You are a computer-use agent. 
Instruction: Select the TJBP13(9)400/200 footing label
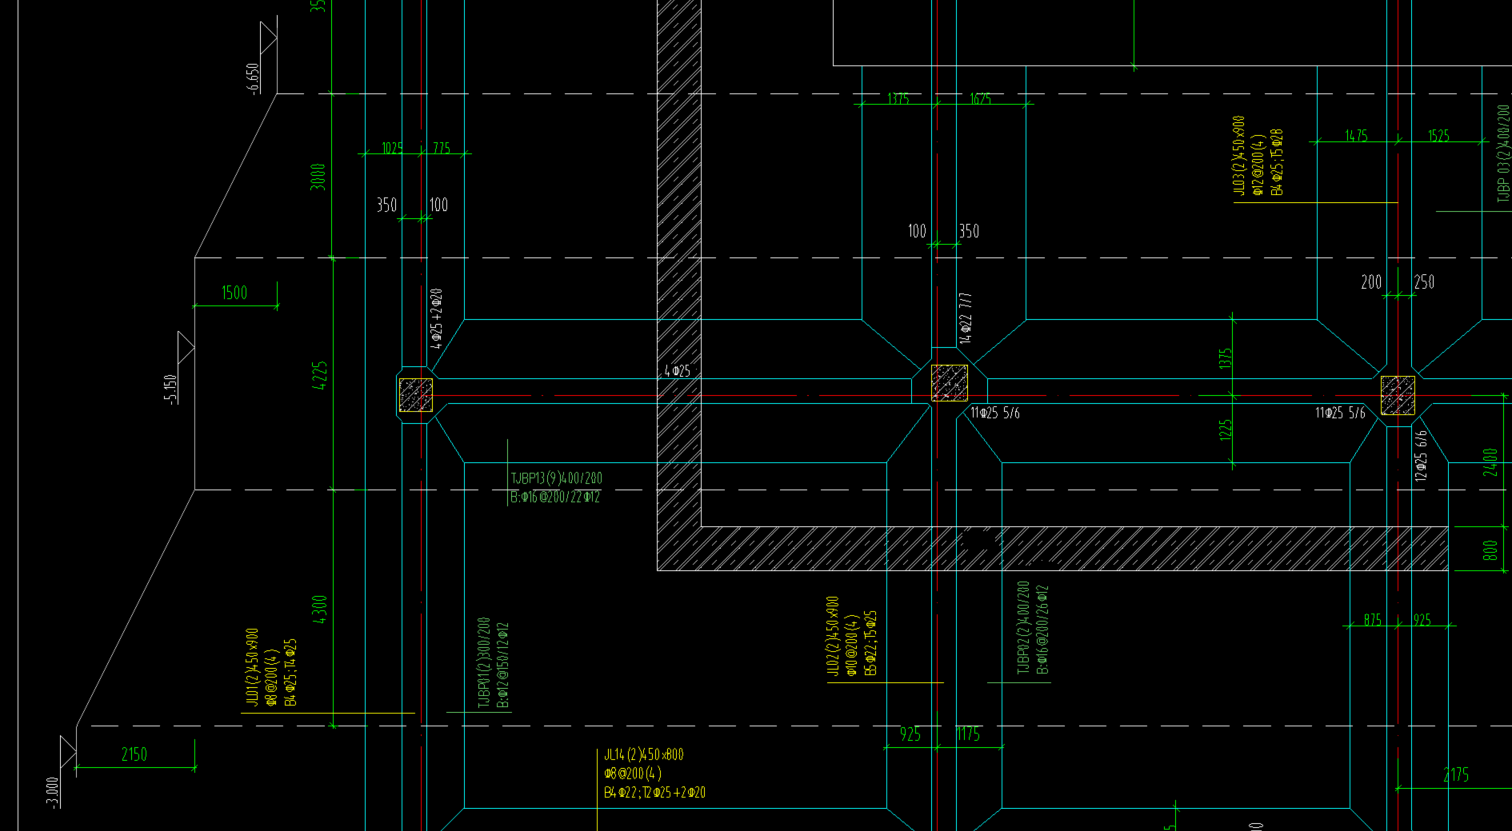556,478
